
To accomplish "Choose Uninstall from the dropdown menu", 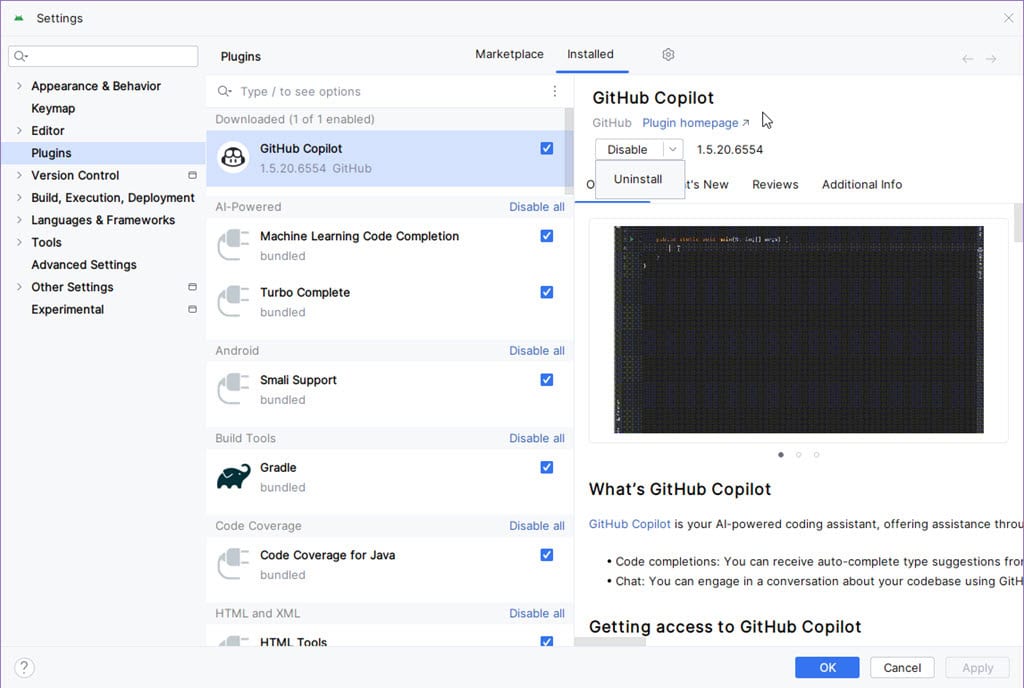I will (639, 180).
